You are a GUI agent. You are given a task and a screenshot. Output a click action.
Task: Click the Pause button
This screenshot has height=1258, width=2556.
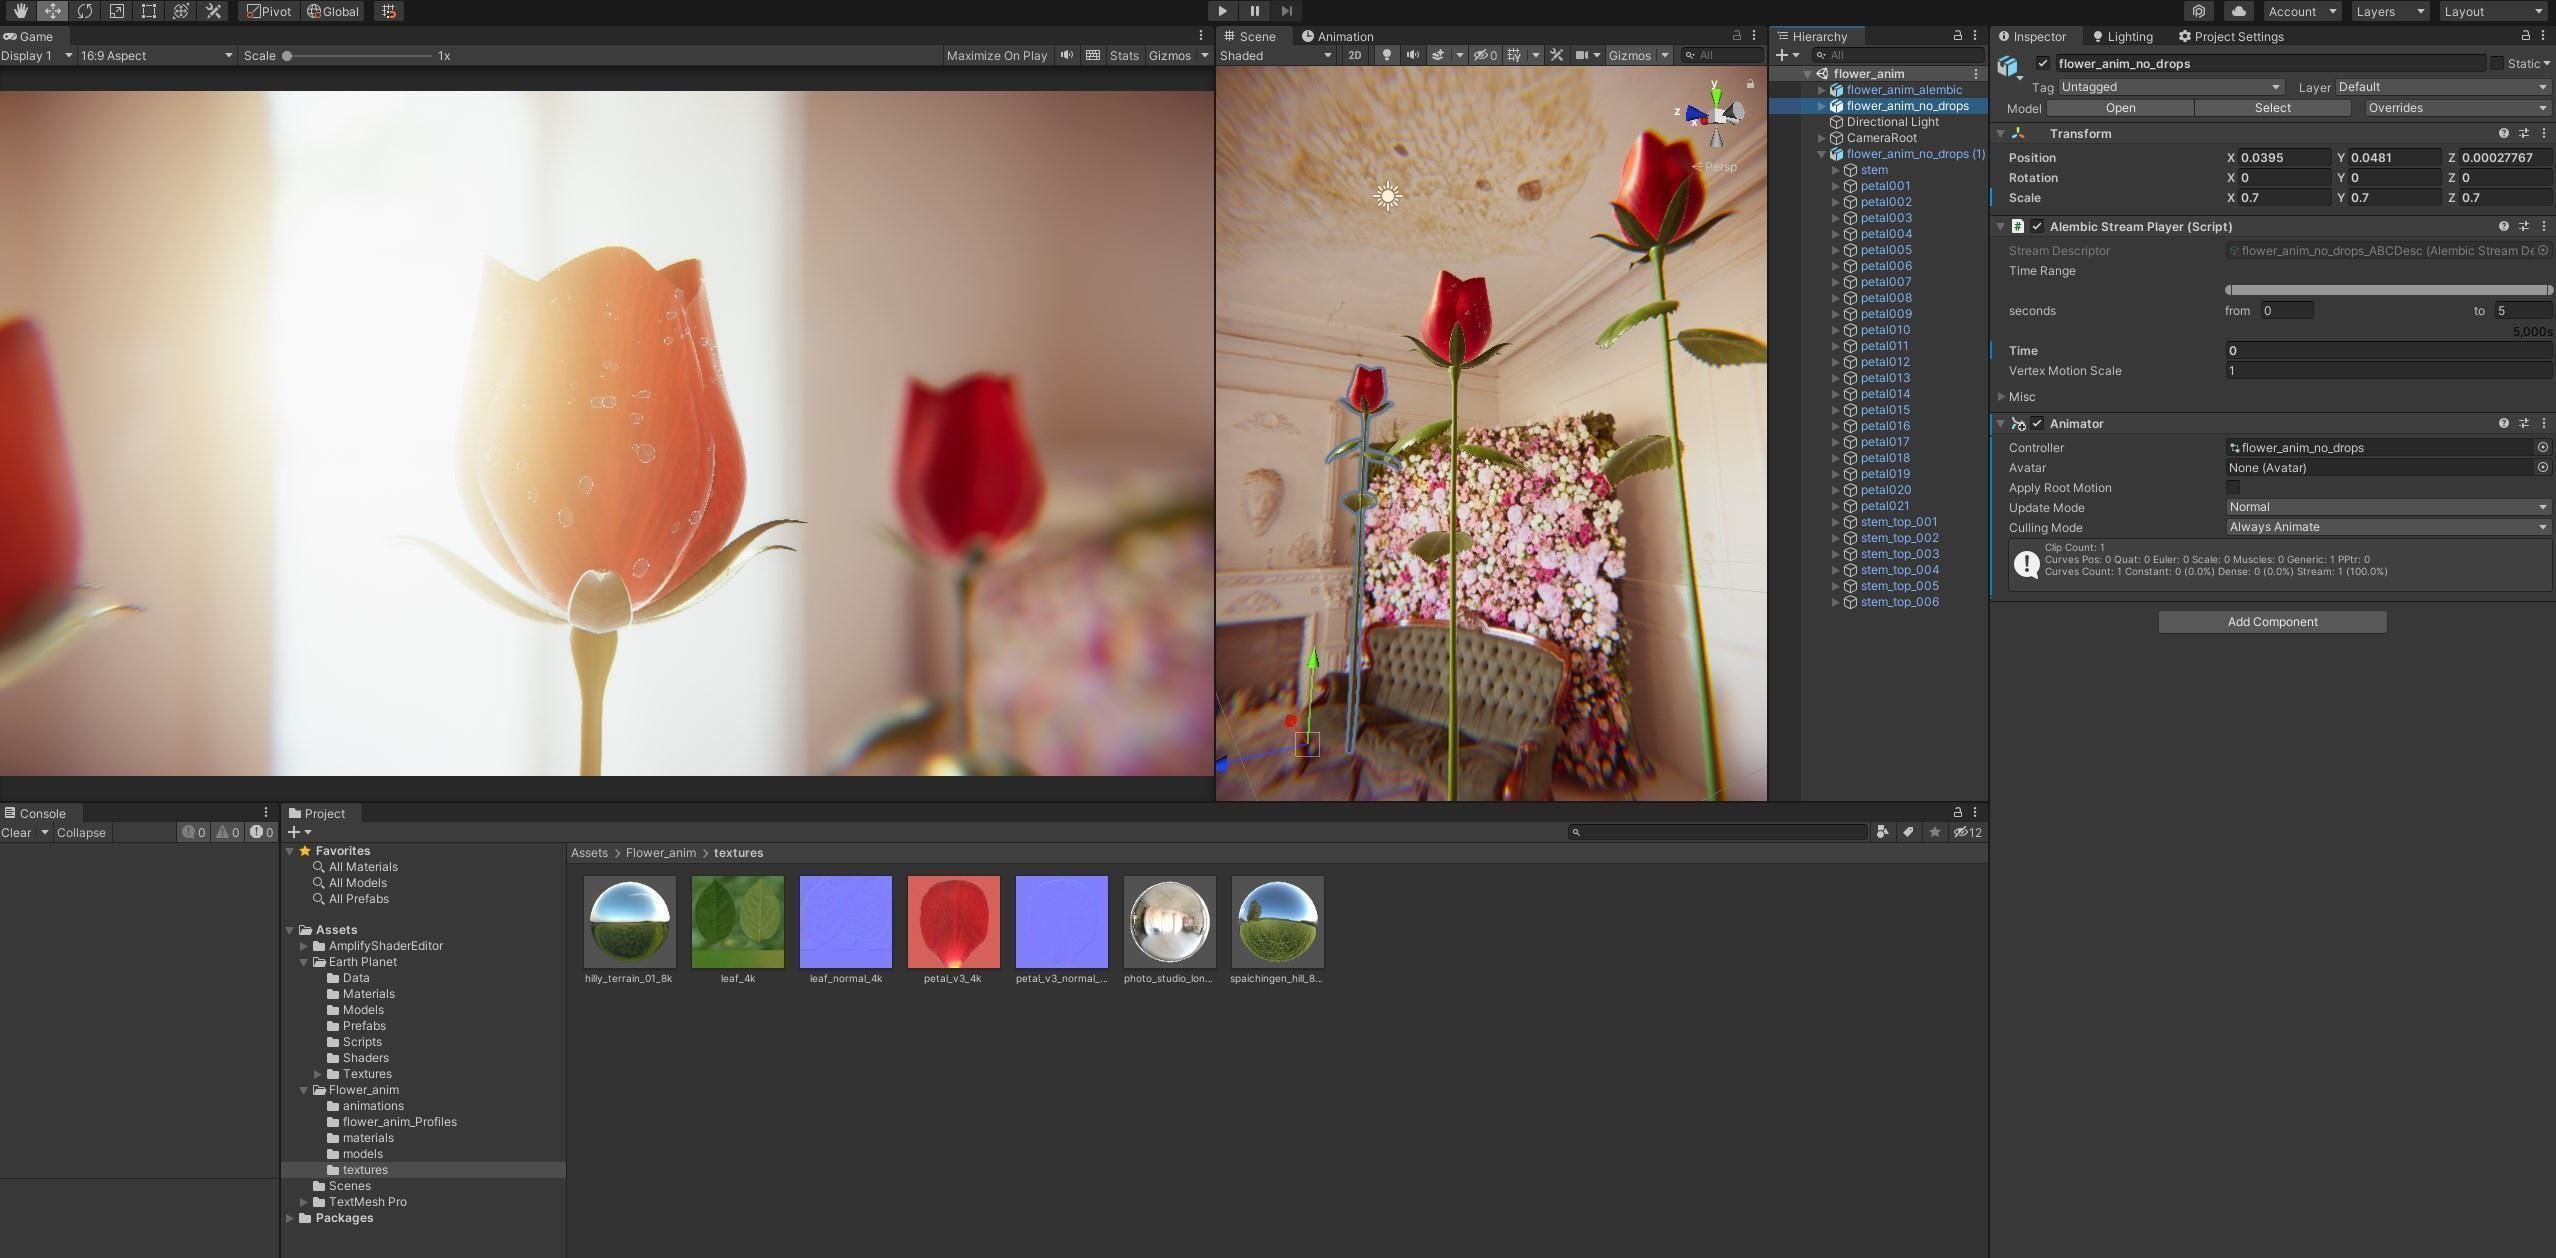point(1254,11)
